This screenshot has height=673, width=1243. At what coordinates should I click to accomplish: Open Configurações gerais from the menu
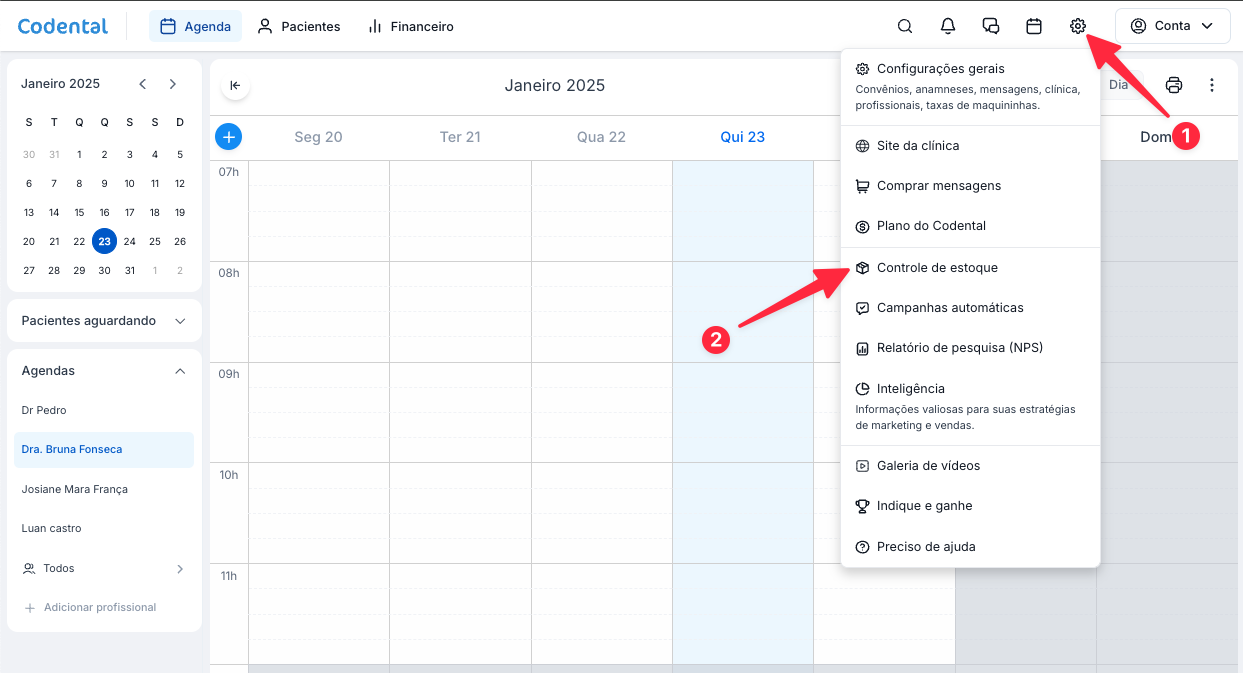pyautogui.click(x=940, y=69)
